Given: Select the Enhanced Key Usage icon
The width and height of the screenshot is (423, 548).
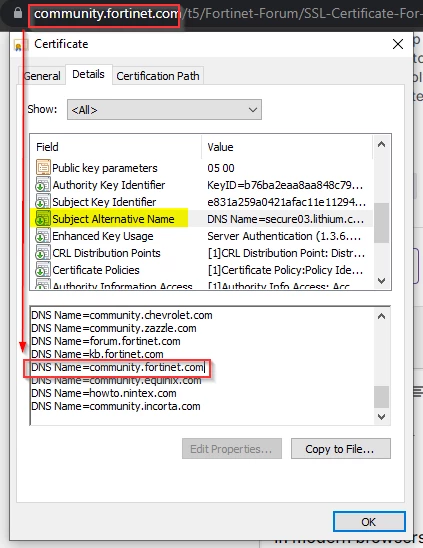Looking at the screenshot, I should (x=43, y=236).
